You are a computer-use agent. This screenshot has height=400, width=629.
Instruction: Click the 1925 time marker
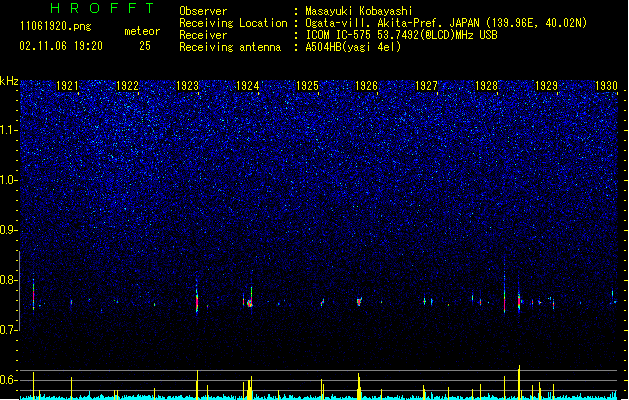(307, 86)
